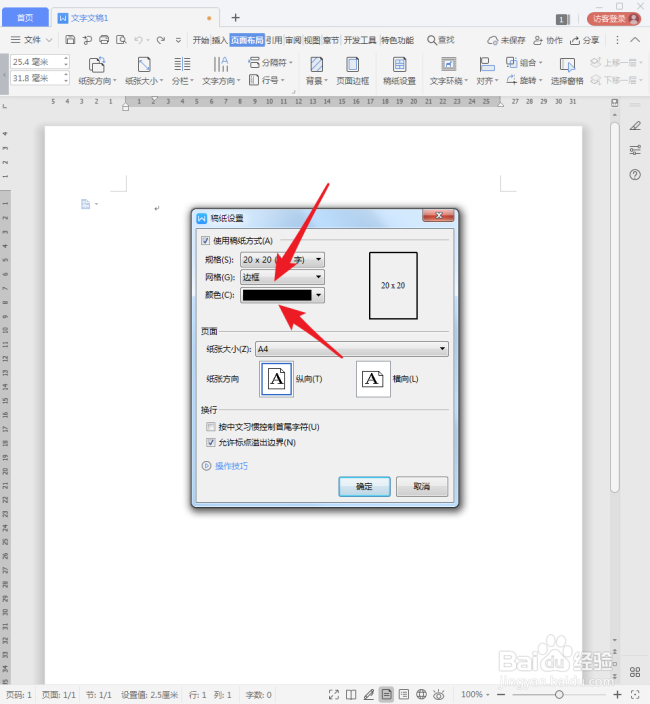Open the 规格 20 x 20 dropdown
Screen dimensions: 650x704
[x=282, y=260]
